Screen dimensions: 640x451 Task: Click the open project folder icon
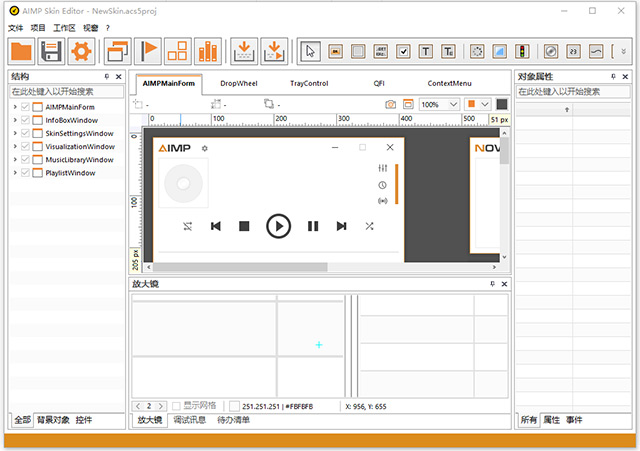pyautogui.click(x=21, y=51)
